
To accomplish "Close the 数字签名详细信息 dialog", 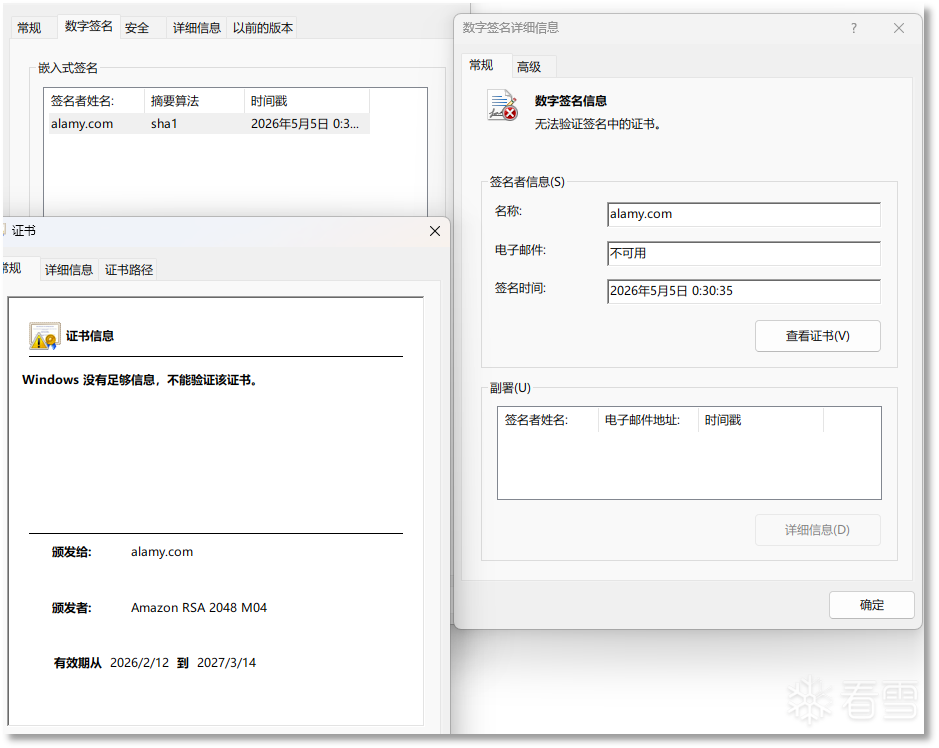I will [x=898, y=28].
